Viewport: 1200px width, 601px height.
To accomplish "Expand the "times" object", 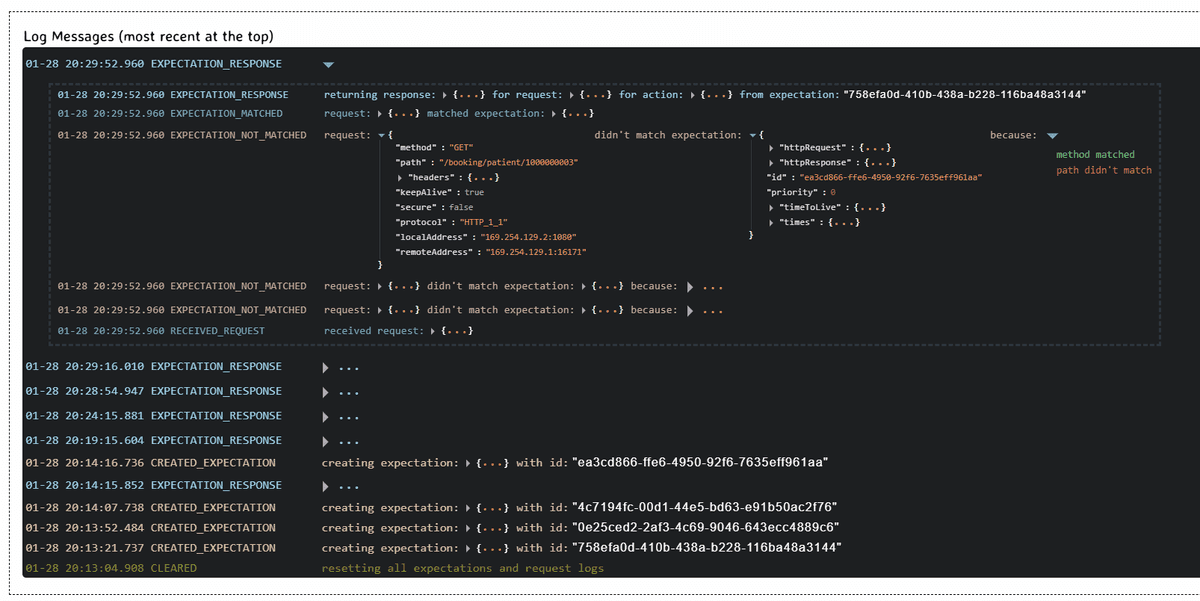I will [770, 222].
